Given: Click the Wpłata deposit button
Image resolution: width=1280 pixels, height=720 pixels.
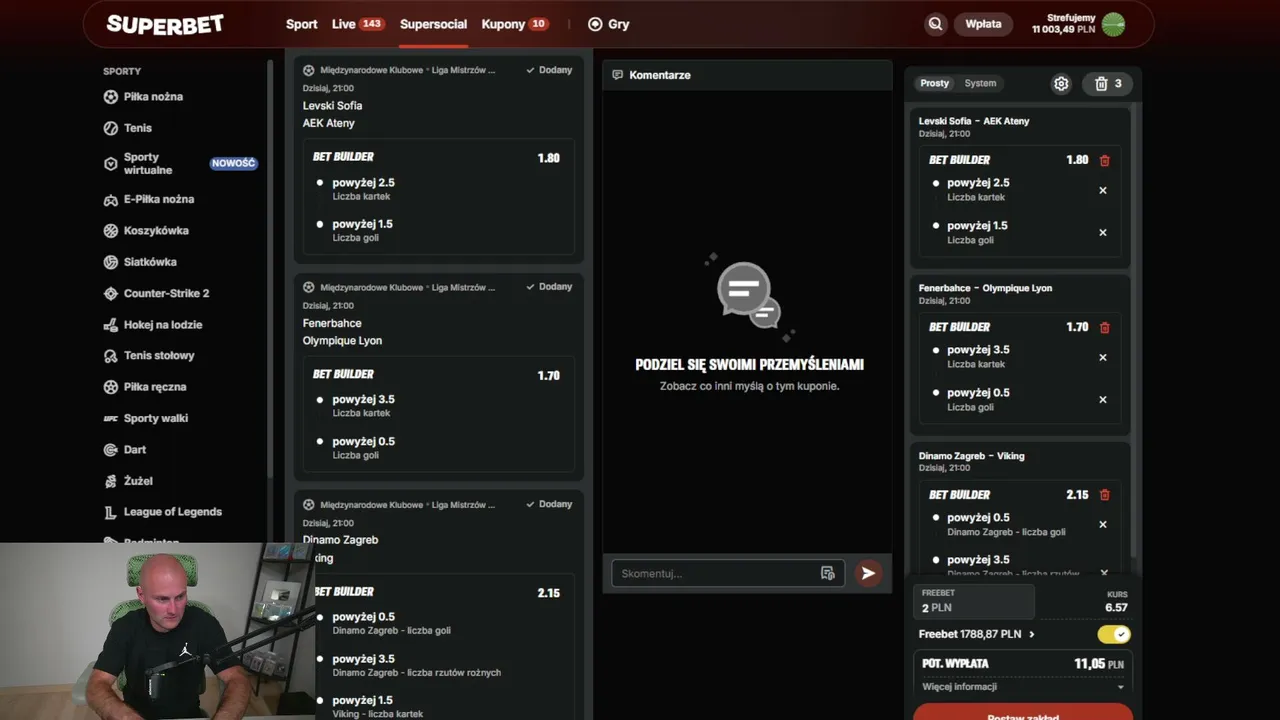Looking at the screenshot, I should pos(984,24).
